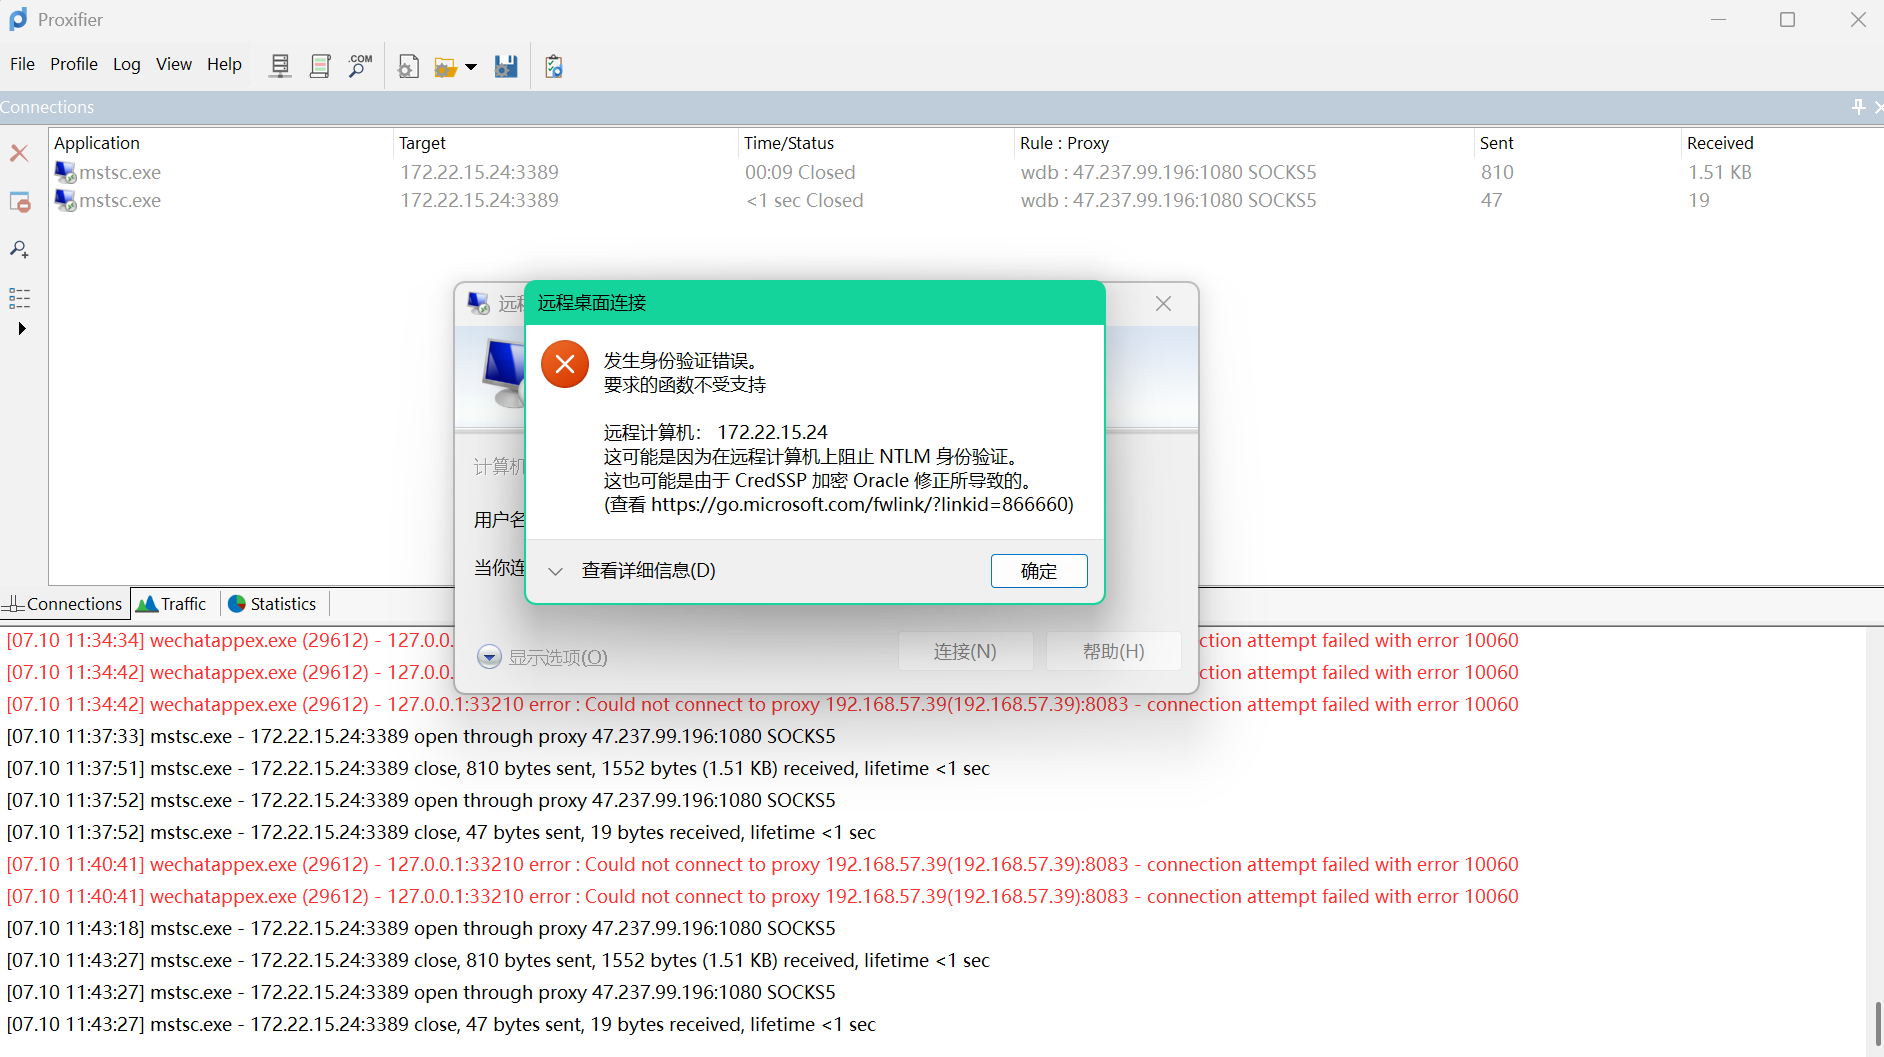Screen dimensions: 1884x1057
Task: Sort by the Target column header
Action: click(566, 143)
